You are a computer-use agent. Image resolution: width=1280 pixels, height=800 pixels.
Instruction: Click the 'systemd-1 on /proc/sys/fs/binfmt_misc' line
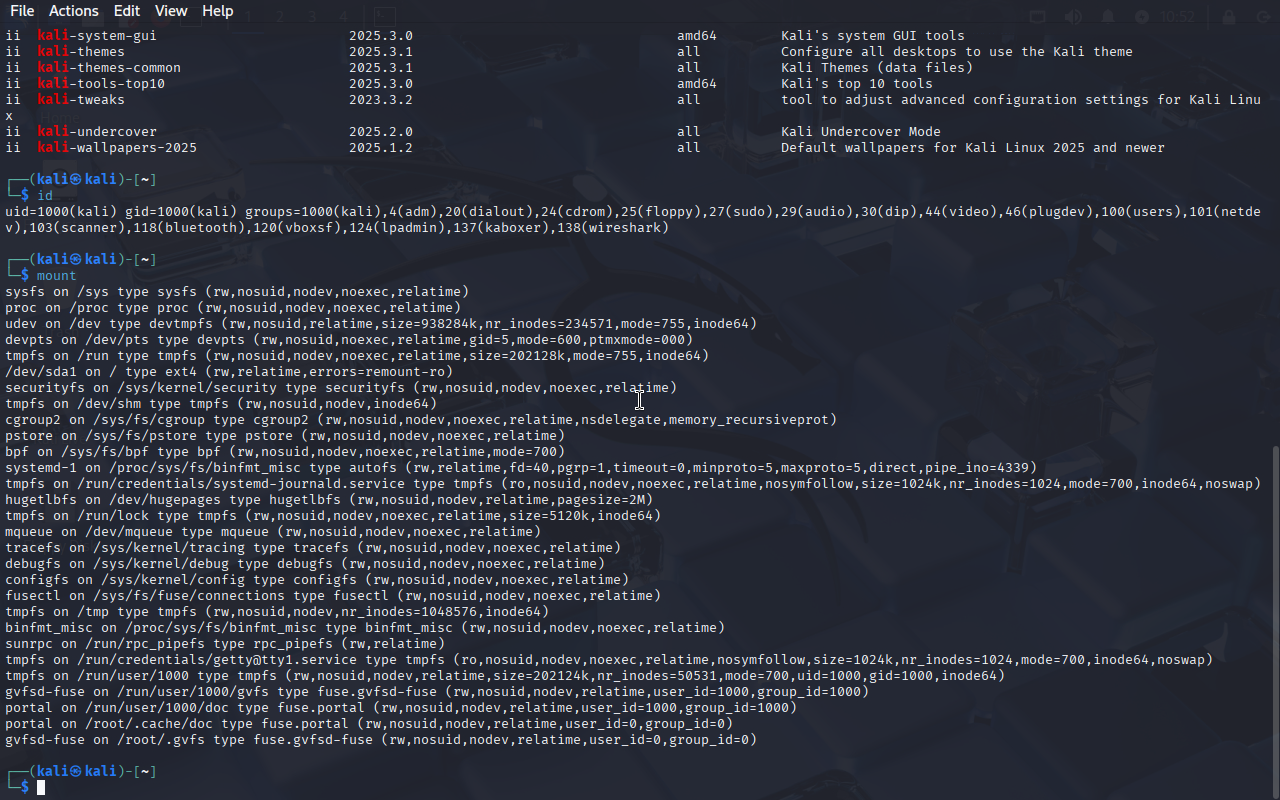(521, 468)
